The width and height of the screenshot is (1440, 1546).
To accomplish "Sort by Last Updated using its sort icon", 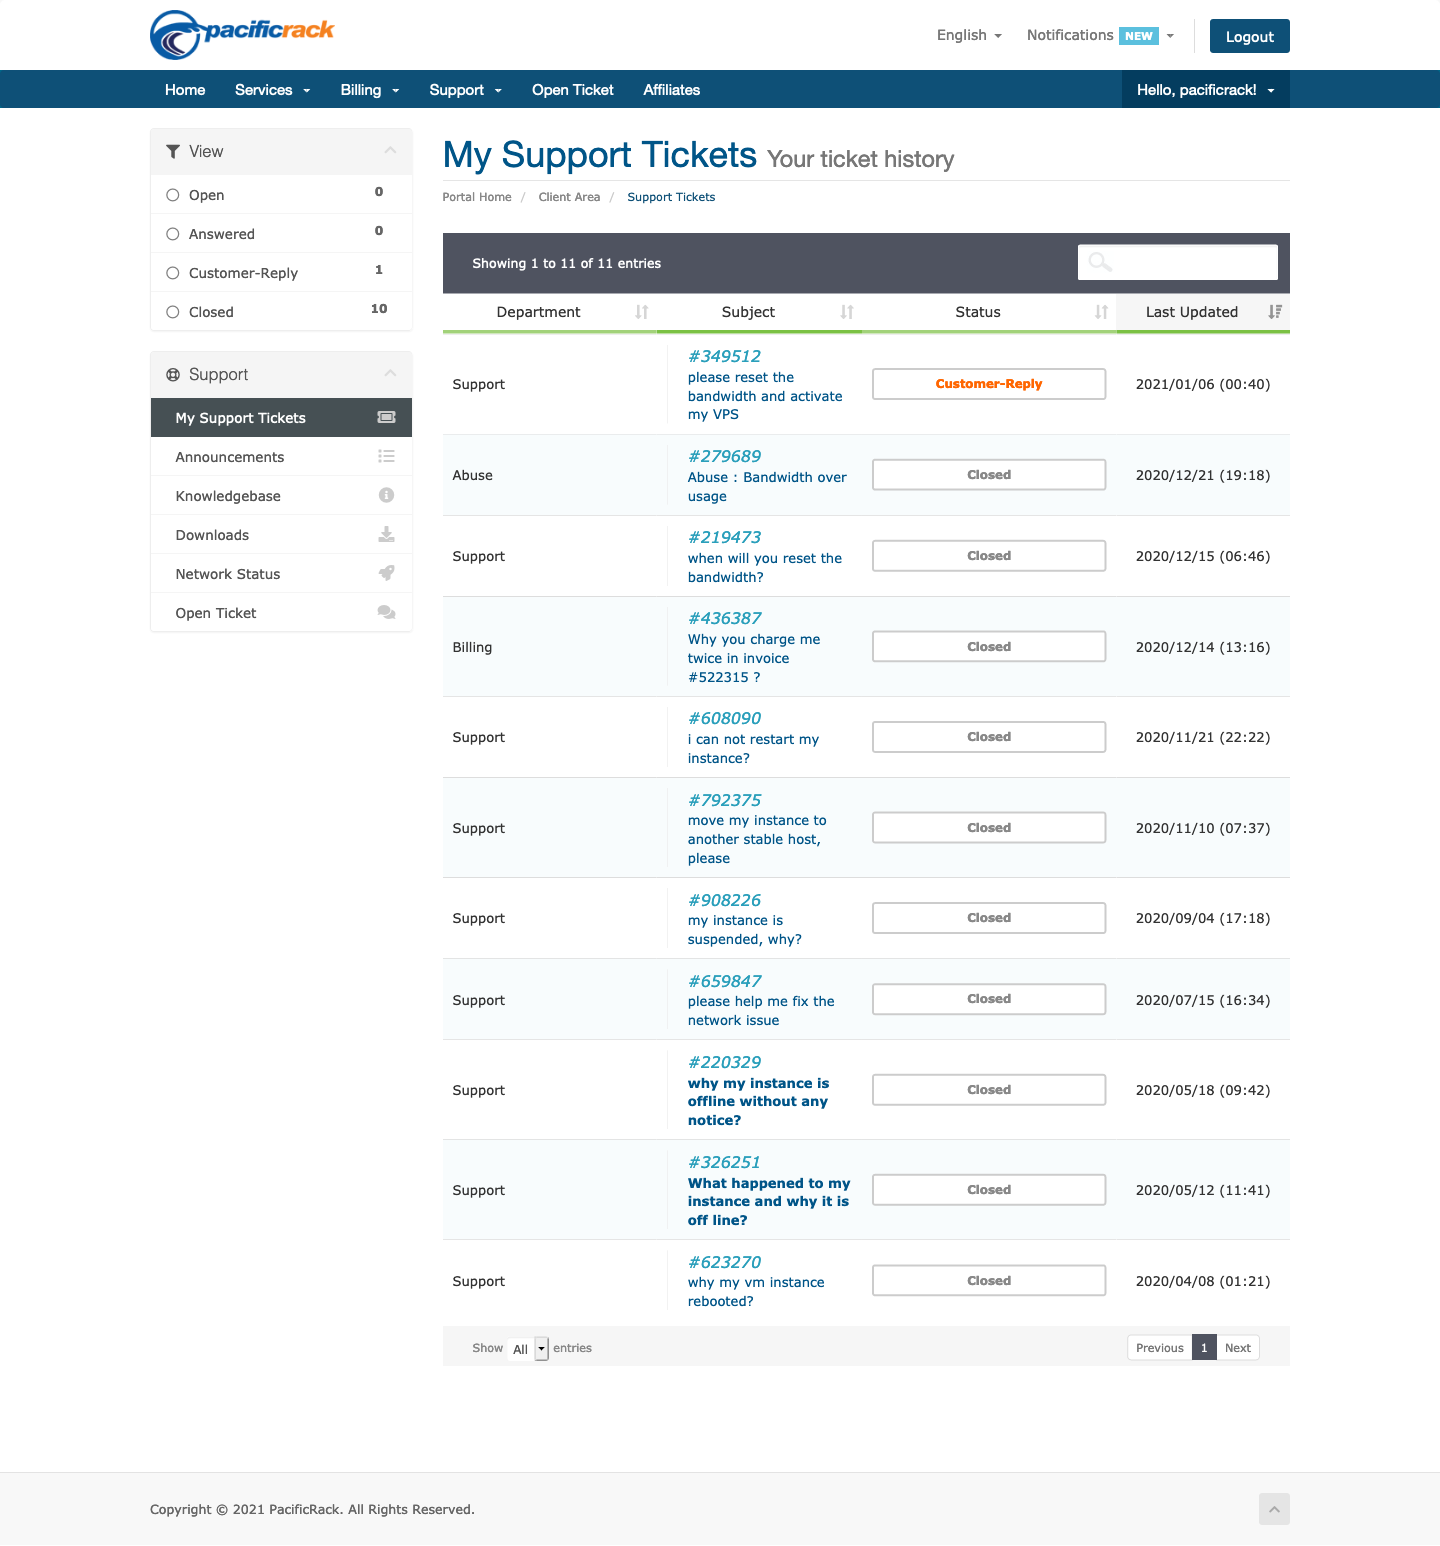I will (1275, 312).
